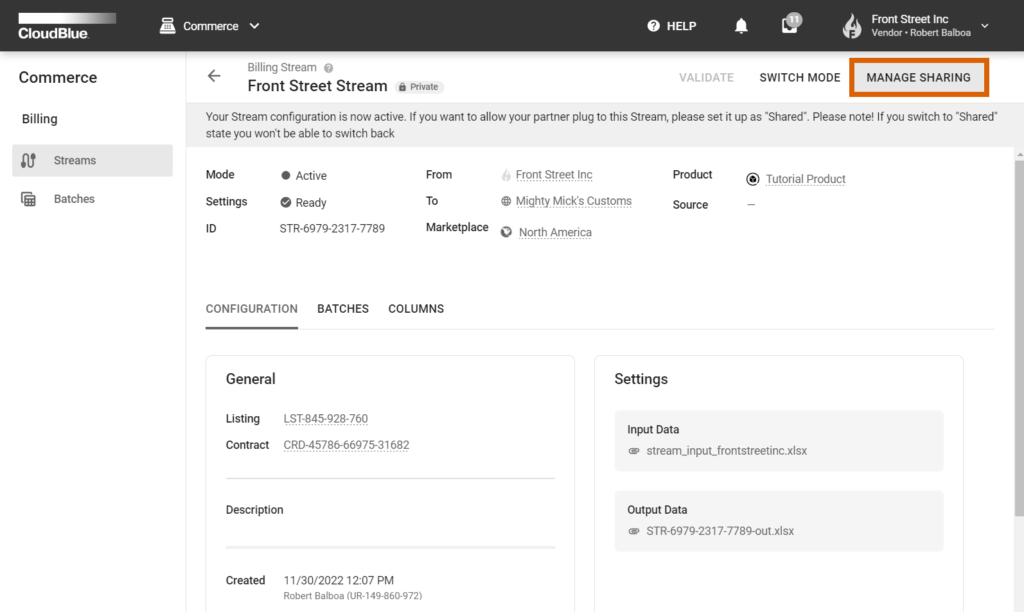Click the Commerce cash register icon
Screen dimensions: 1024x612
pyautogui.click(x=167, y=26)
